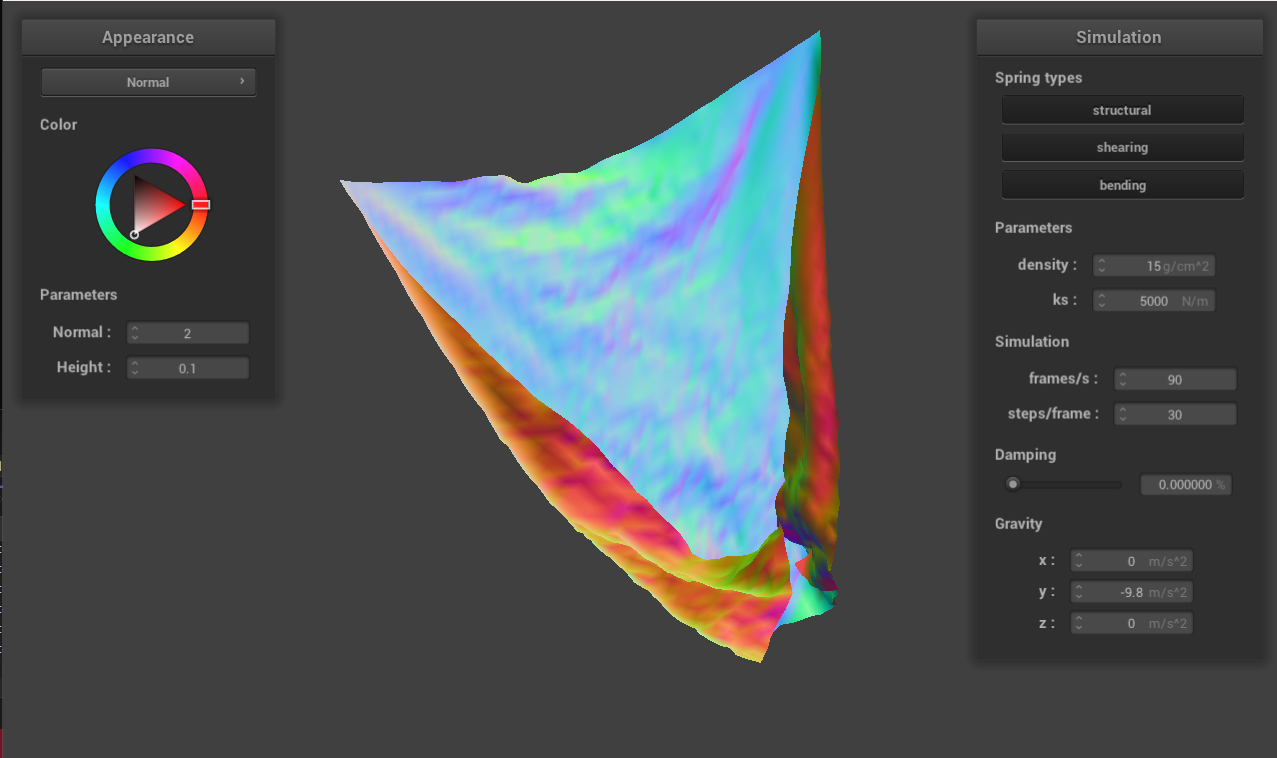Click the gravity x stepper arrows

[1079, 562]
